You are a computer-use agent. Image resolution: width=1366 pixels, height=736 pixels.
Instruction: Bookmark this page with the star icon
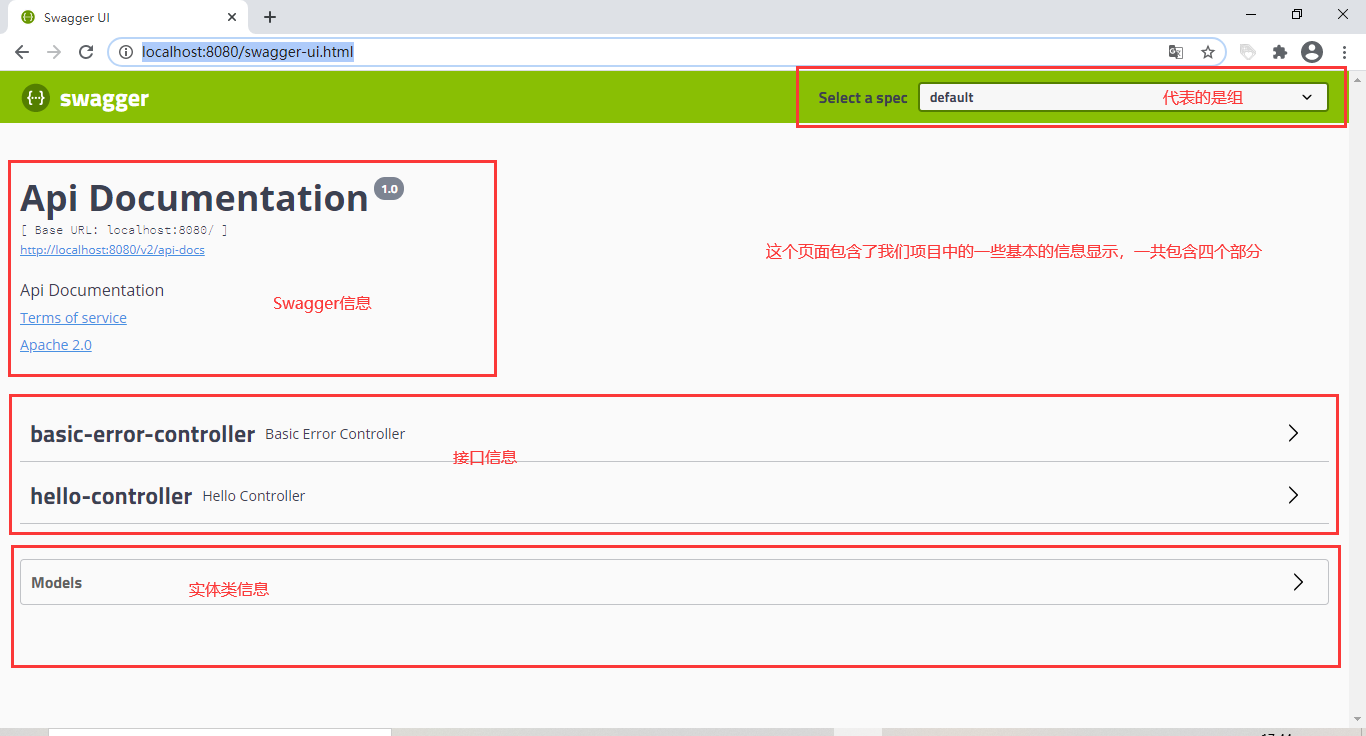point(1208,52)
